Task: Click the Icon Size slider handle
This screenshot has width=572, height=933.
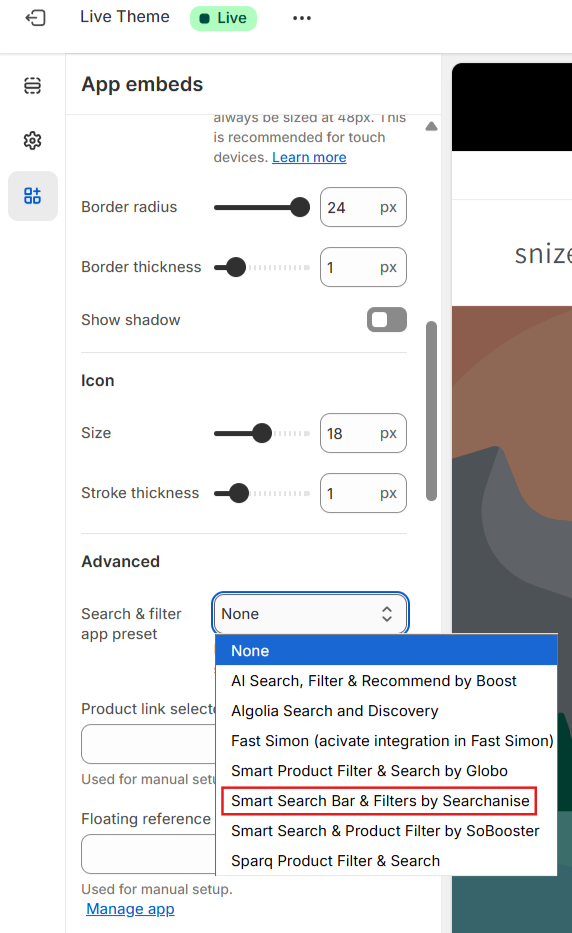Action: [262, 433]
